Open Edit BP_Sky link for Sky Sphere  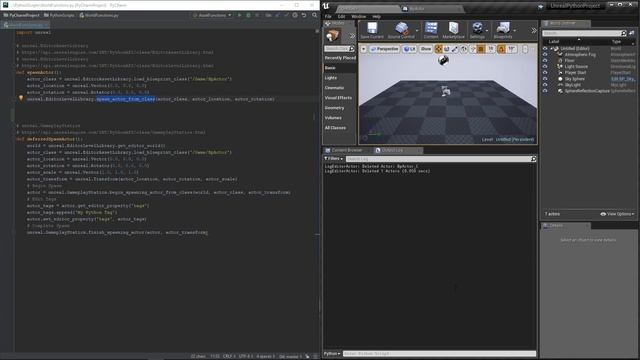[623, 79]
